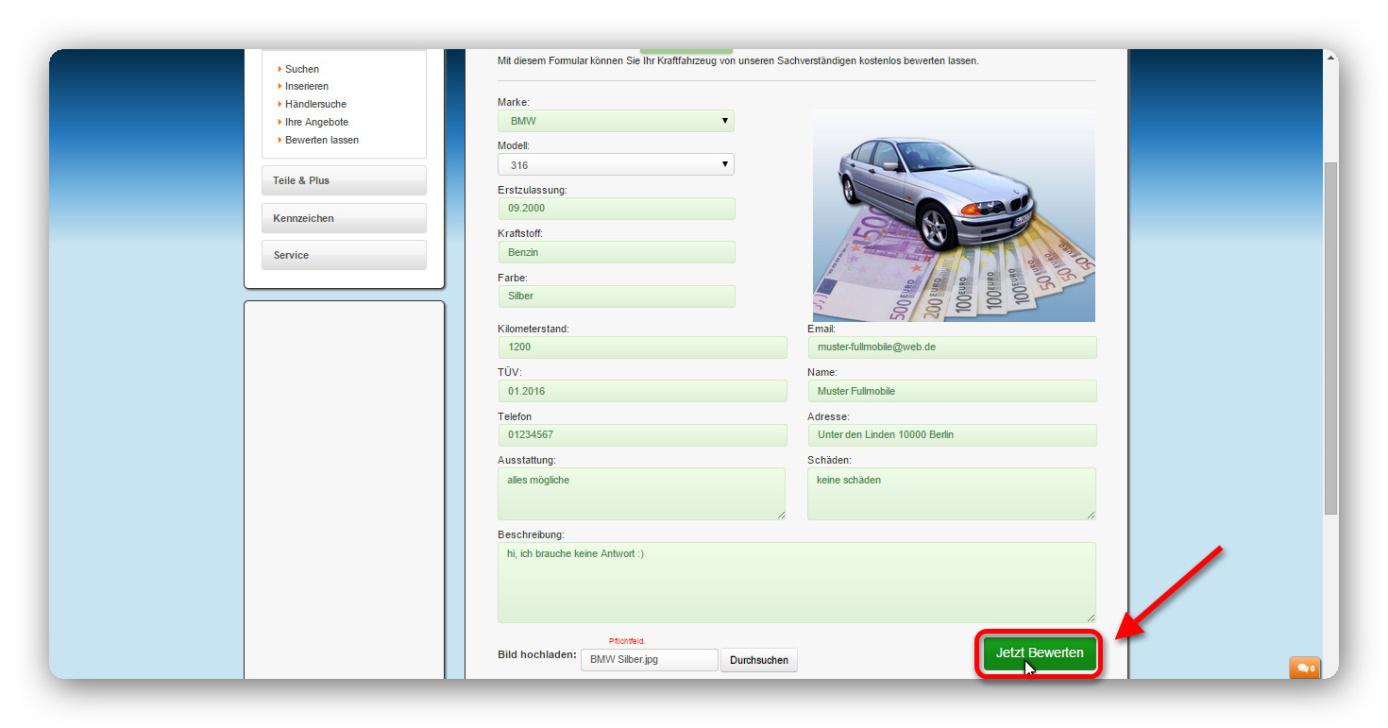Click the Schäden text area
This screenshot has height=728, width=1388.
coord(952,494)
